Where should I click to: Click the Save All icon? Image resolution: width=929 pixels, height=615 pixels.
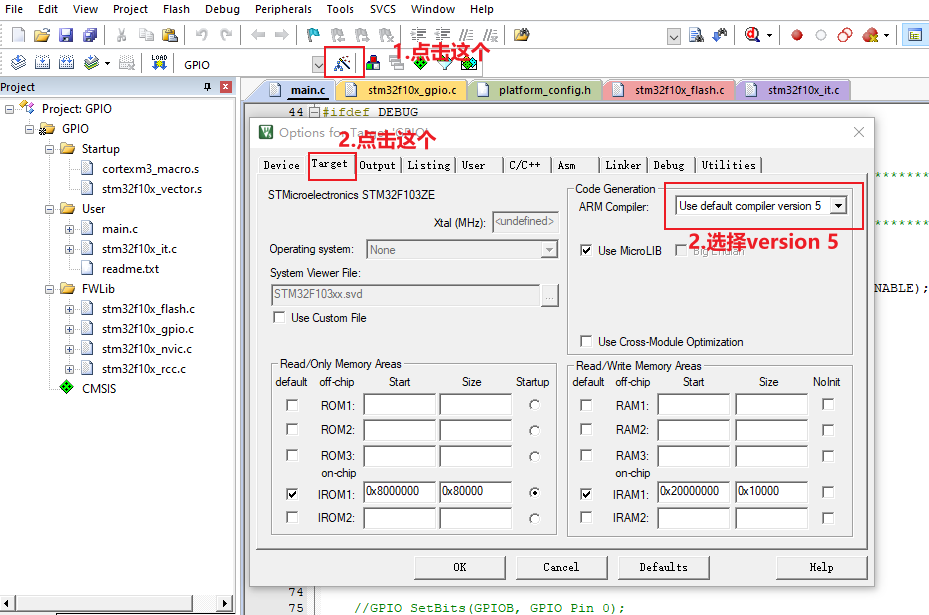click(90, 35)
